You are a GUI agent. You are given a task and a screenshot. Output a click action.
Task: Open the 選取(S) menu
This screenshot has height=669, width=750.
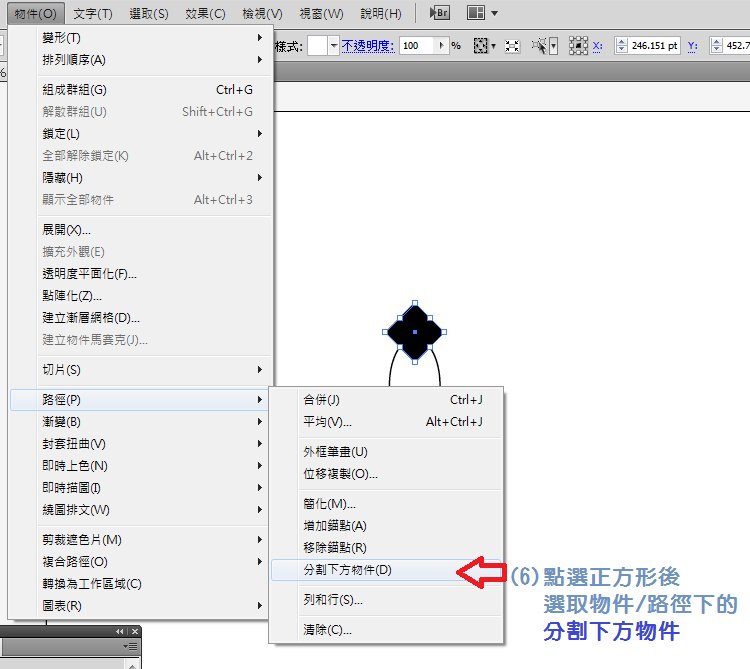[x=149, y=14]
